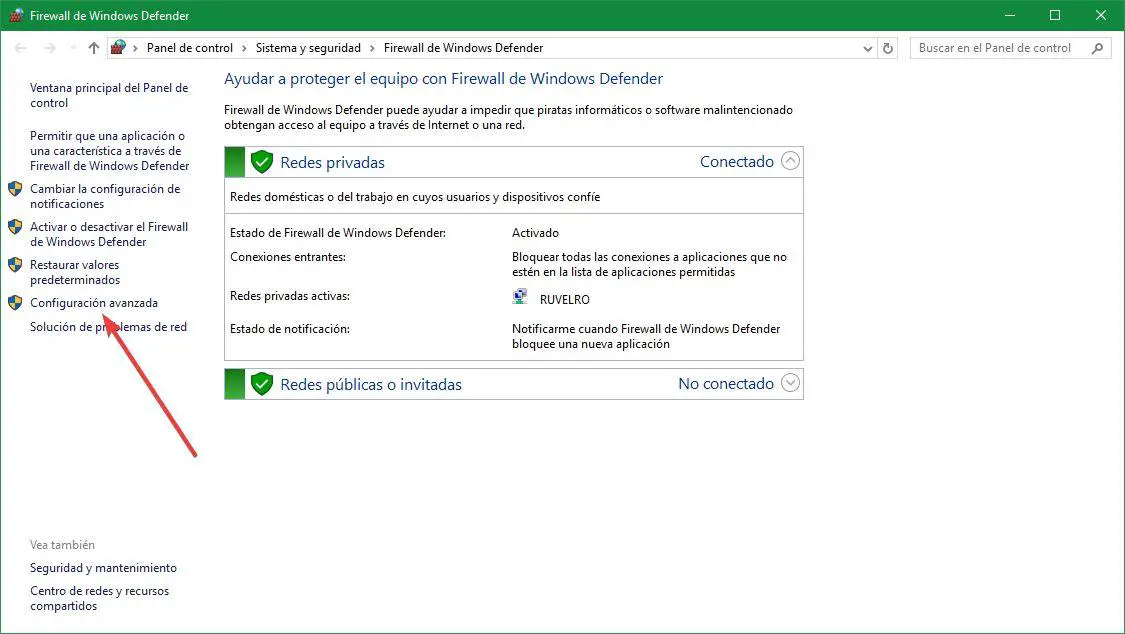Click shield icon beside 'Restaurar valores'
Viewport: 1125px width, 634px height.
click(x=15, y=265)
